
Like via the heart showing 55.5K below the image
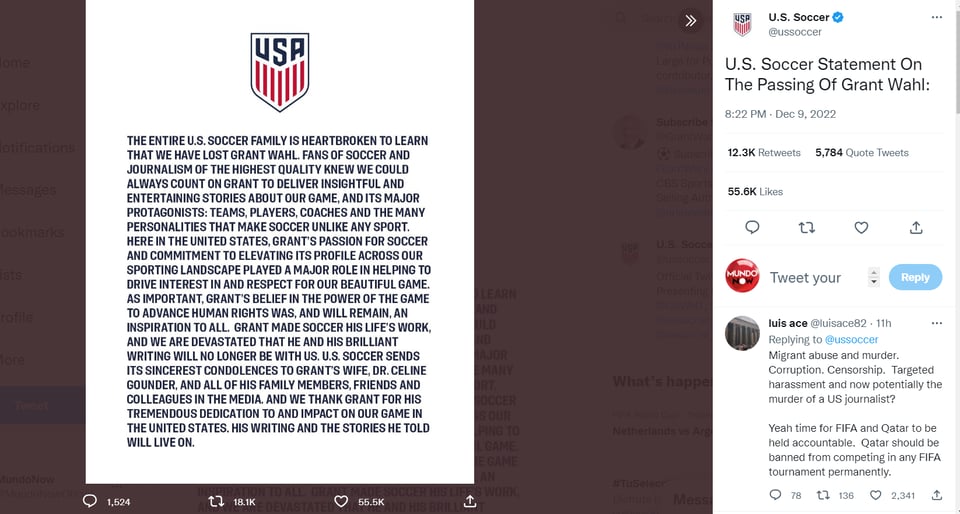(x=342, y=501)
